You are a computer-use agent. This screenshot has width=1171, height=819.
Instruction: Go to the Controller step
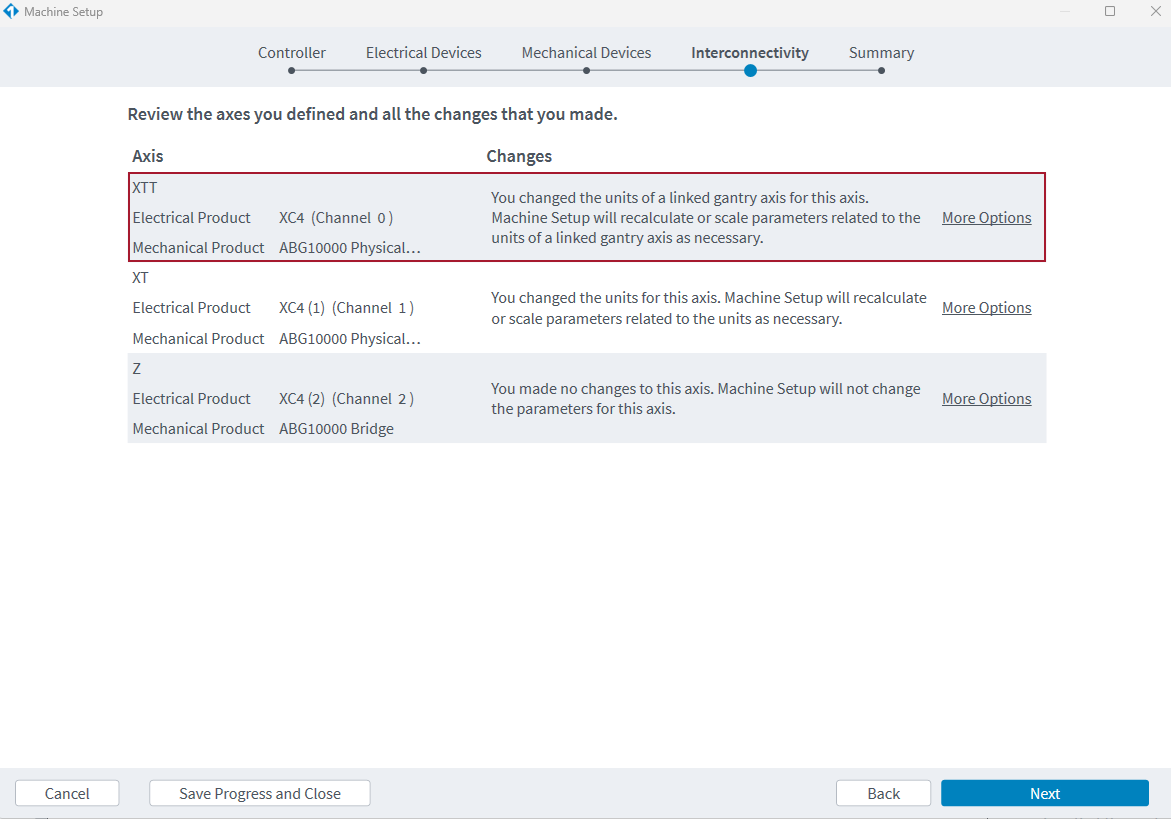point(291,53)
